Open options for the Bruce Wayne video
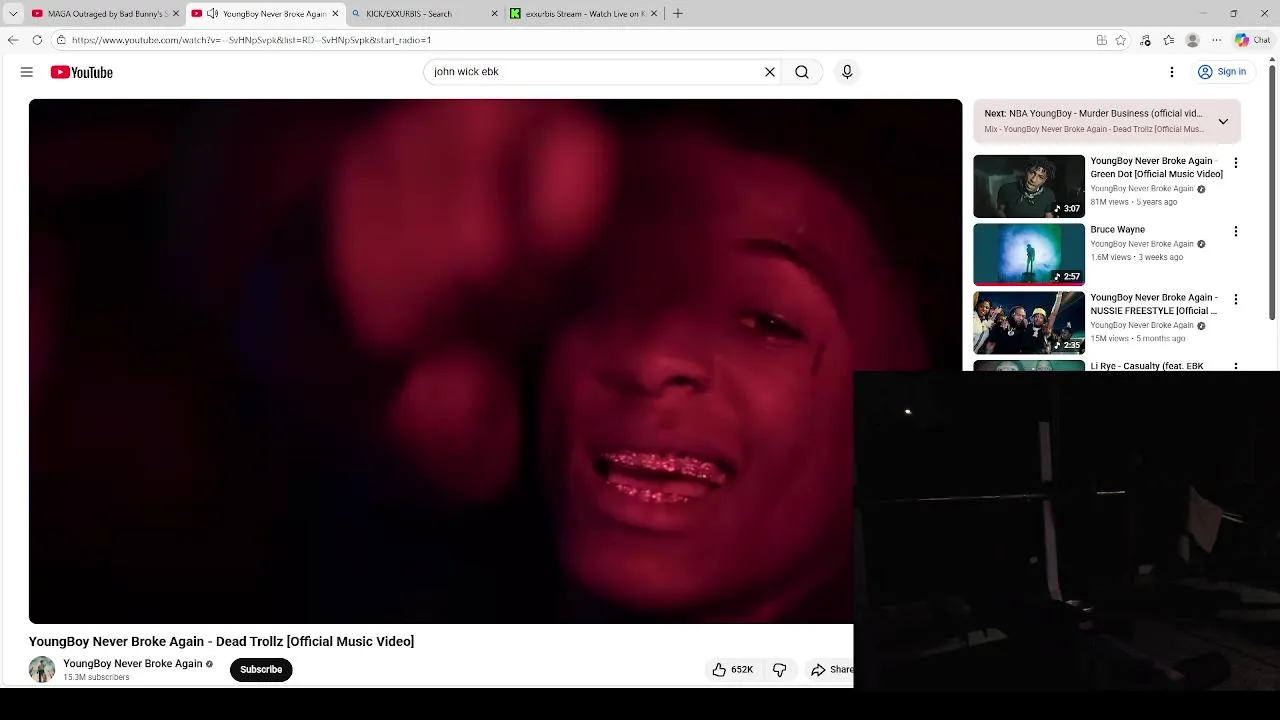Image resolution: width=1280 pixels, height=720 pixels. [x=1236, y=231]
